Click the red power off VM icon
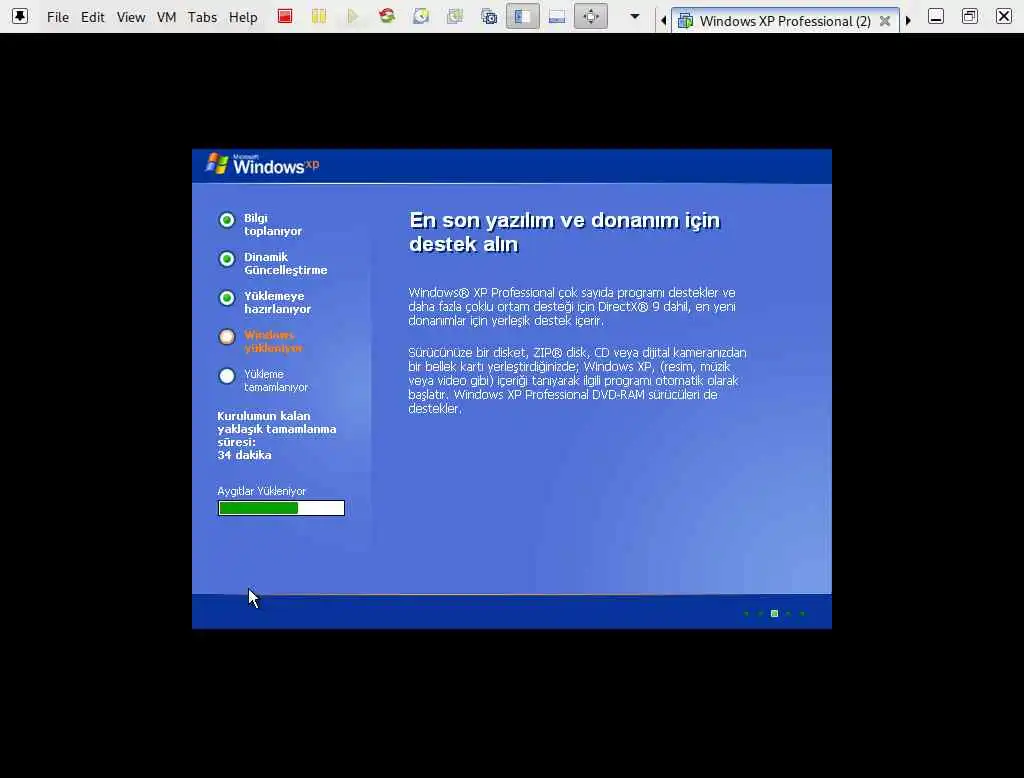 (285, 16)
